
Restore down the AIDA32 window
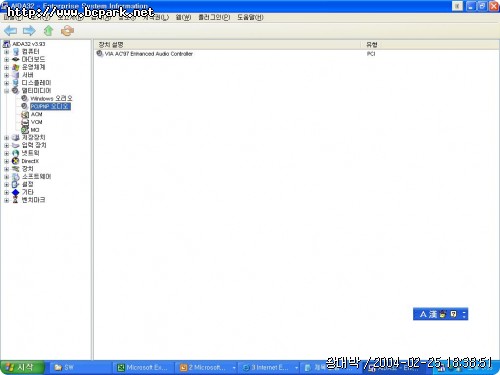(x=482, y=6)
